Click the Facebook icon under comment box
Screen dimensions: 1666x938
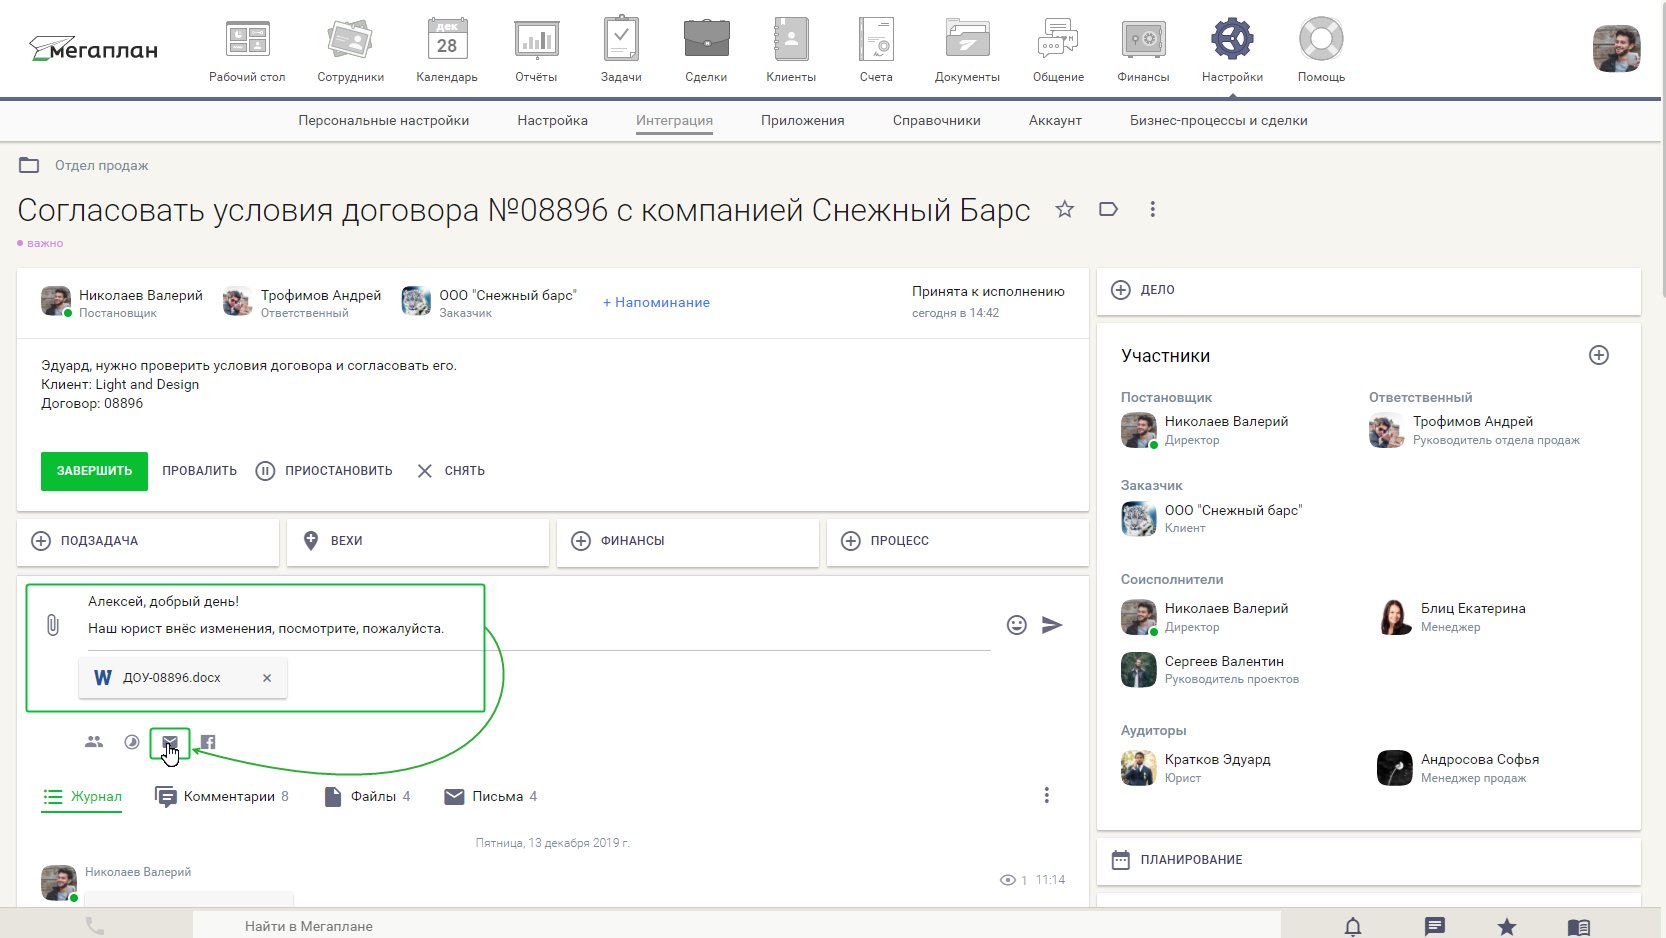[208, 742]
